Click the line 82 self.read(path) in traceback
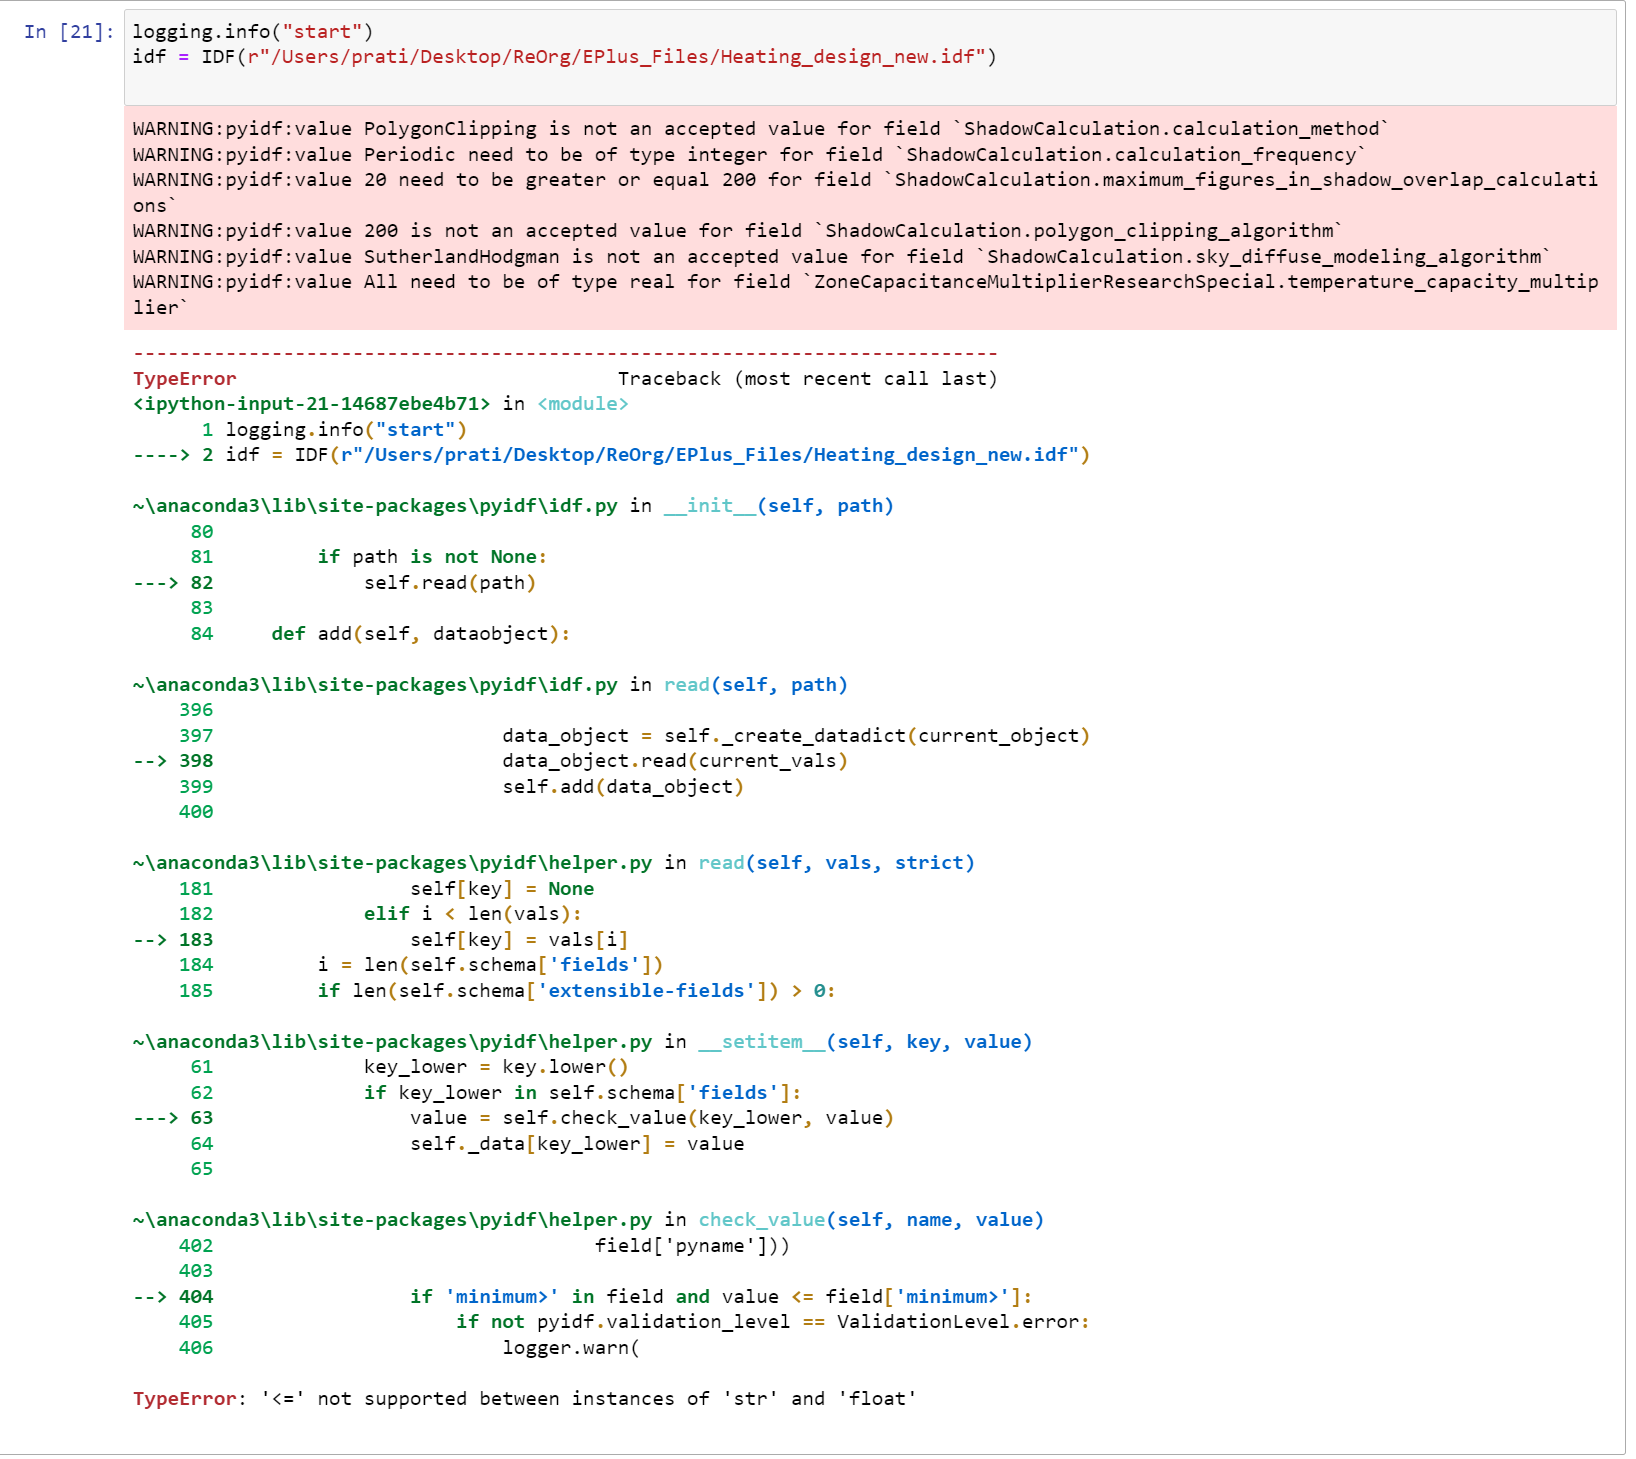 pyautogui.click(x=335, y=583)
